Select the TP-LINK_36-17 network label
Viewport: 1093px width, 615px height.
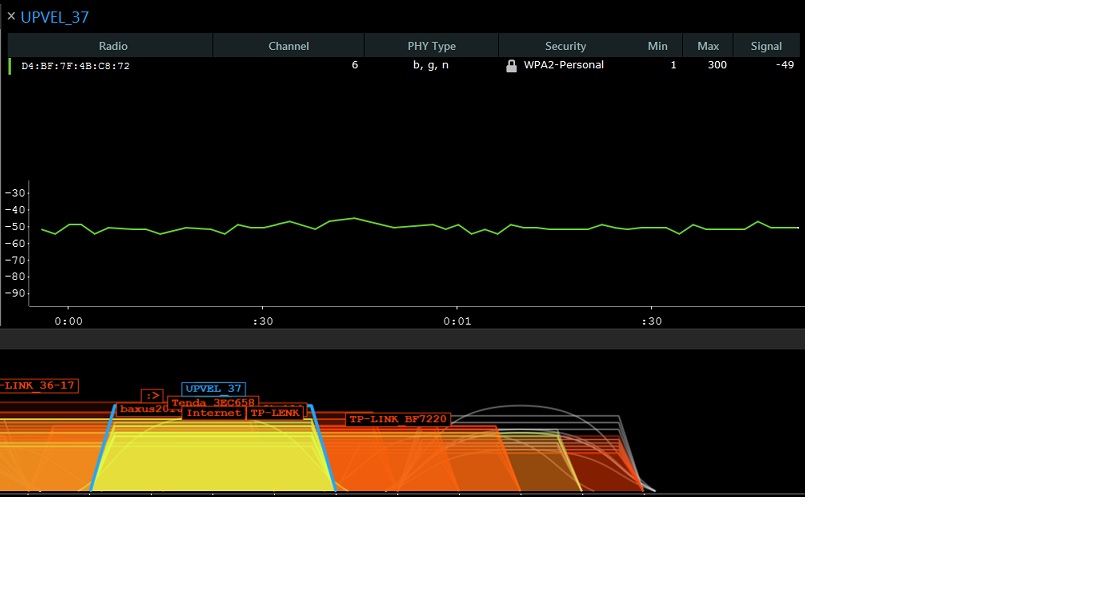[38, 386]
